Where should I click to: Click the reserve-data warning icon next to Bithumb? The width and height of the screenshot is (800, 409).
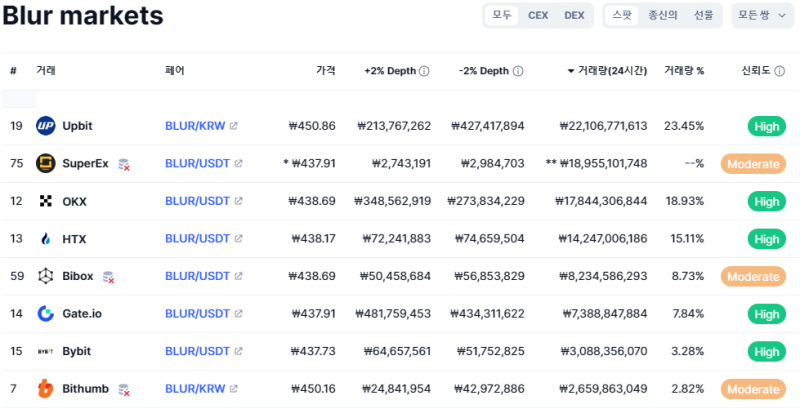(x=123, y=390)
